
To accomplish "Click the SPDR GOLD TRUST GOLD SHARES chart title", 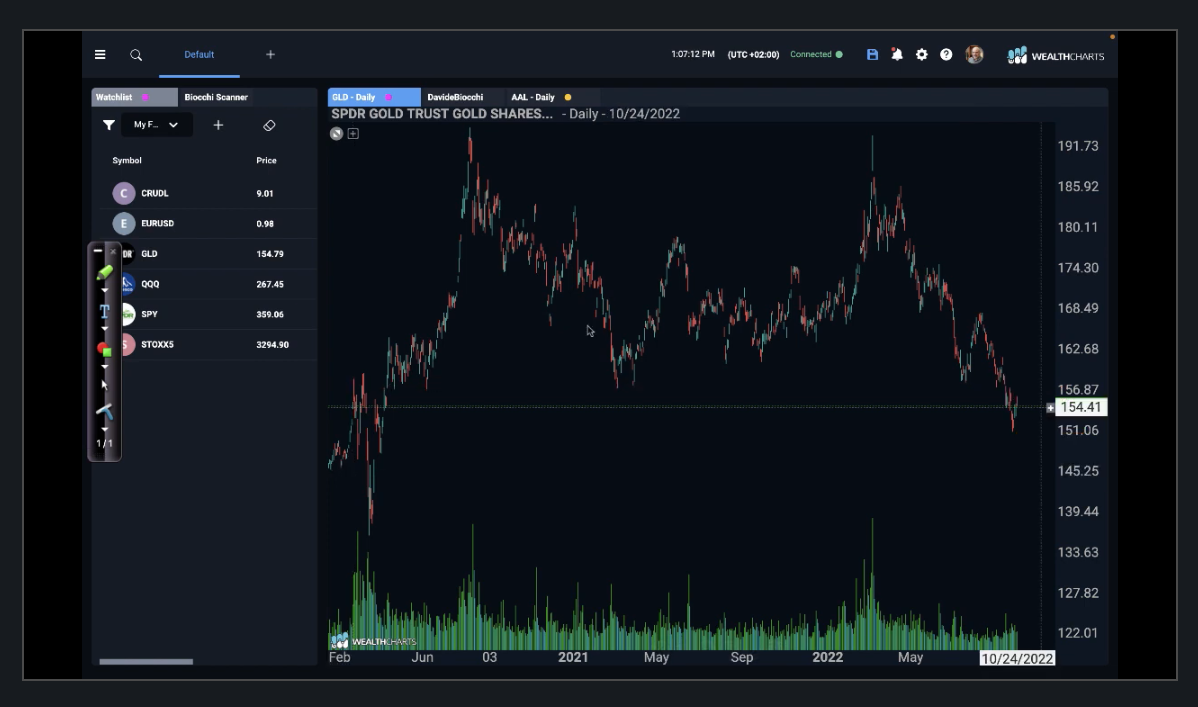I will [x=442, y=114].
